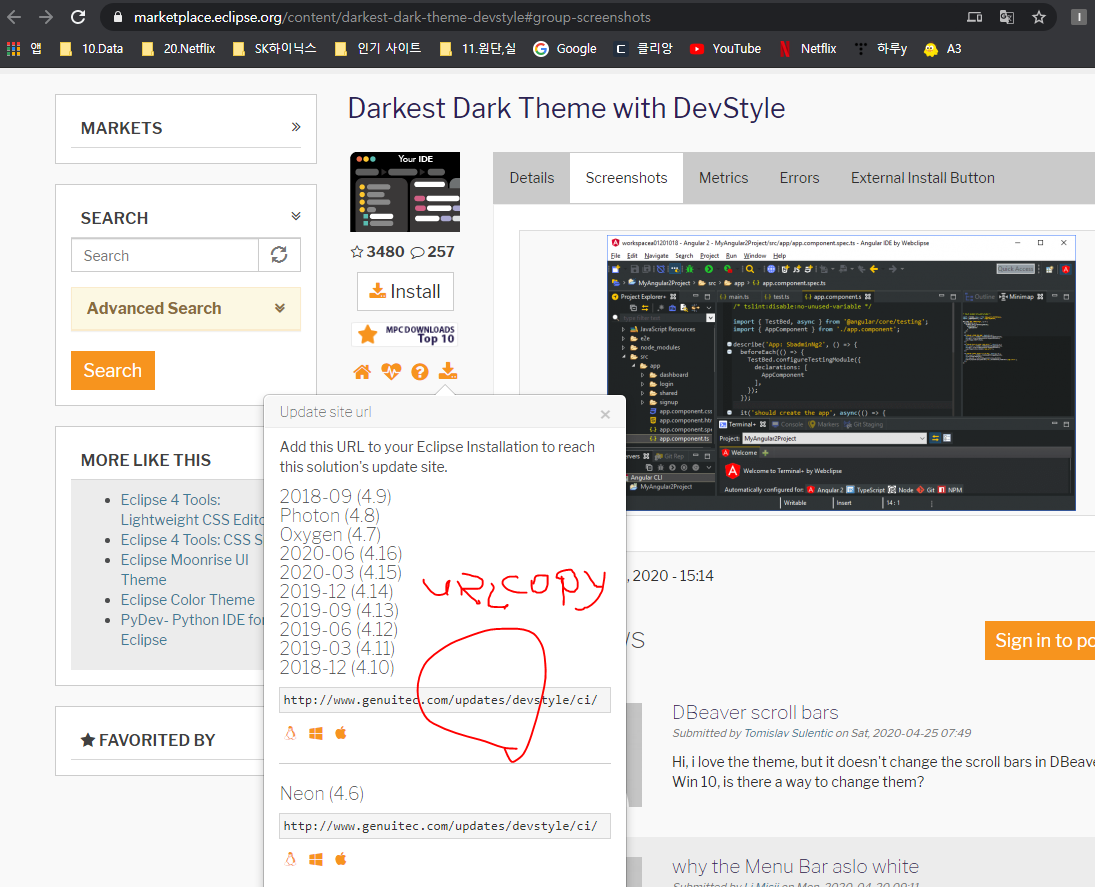Close the Update site url popup

(x=605, y=414)
